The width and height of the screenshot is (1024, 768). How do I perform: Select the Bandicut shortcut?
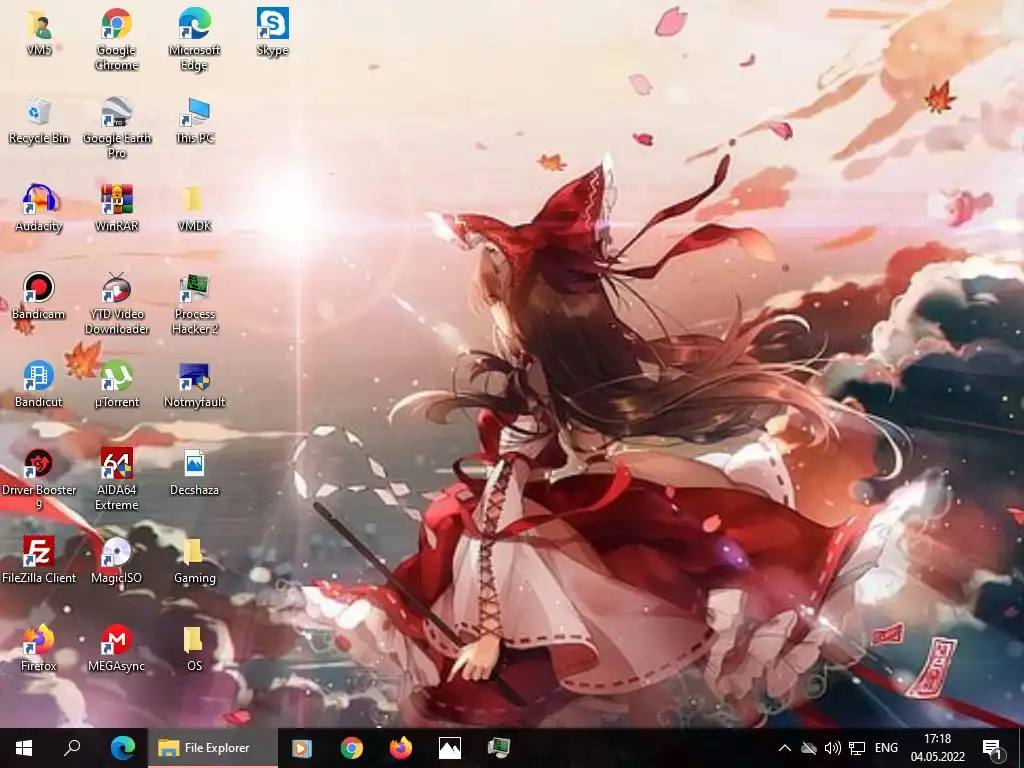click(39, 384)
